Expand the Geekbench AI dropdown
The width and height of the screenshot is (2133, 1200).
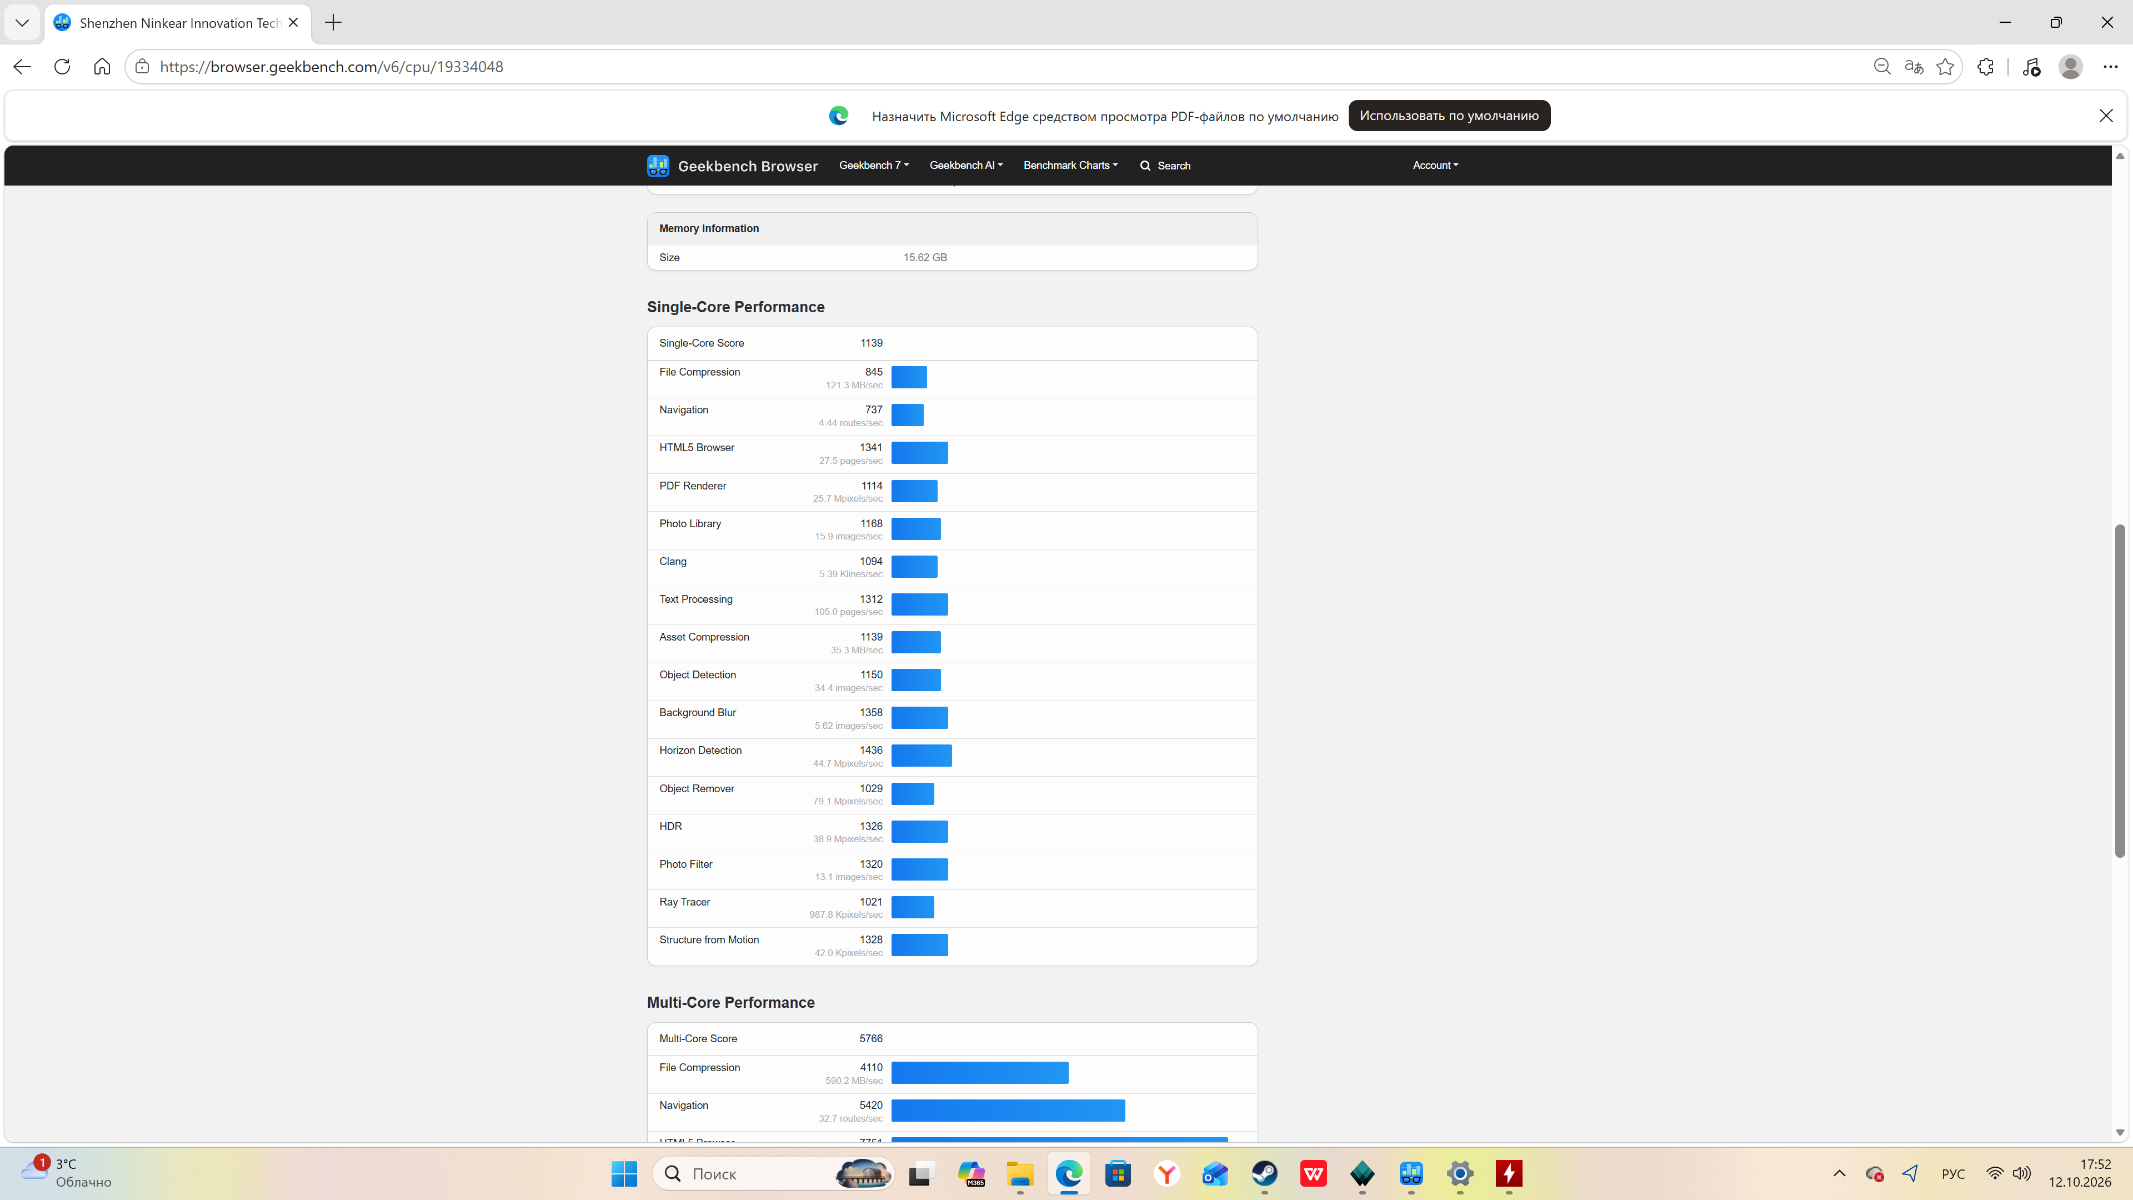966,165
